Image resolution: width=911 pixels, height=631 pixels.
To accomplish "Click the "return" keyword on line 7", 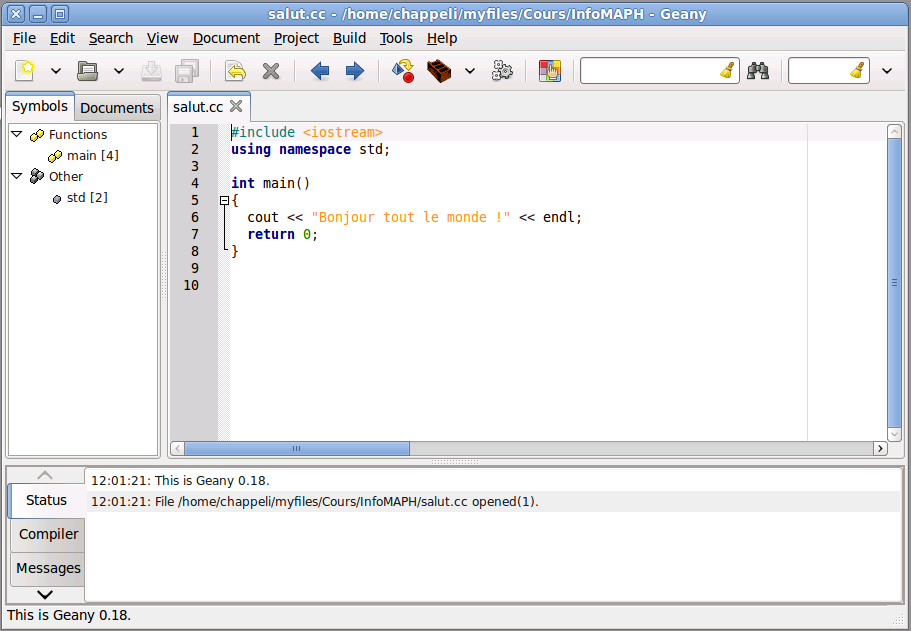I will [x=271, y=234].
